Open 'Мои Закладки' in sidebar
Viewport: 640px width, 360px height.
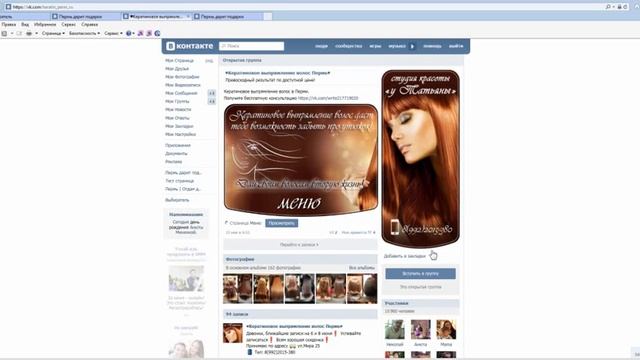[x=179, y=126]
